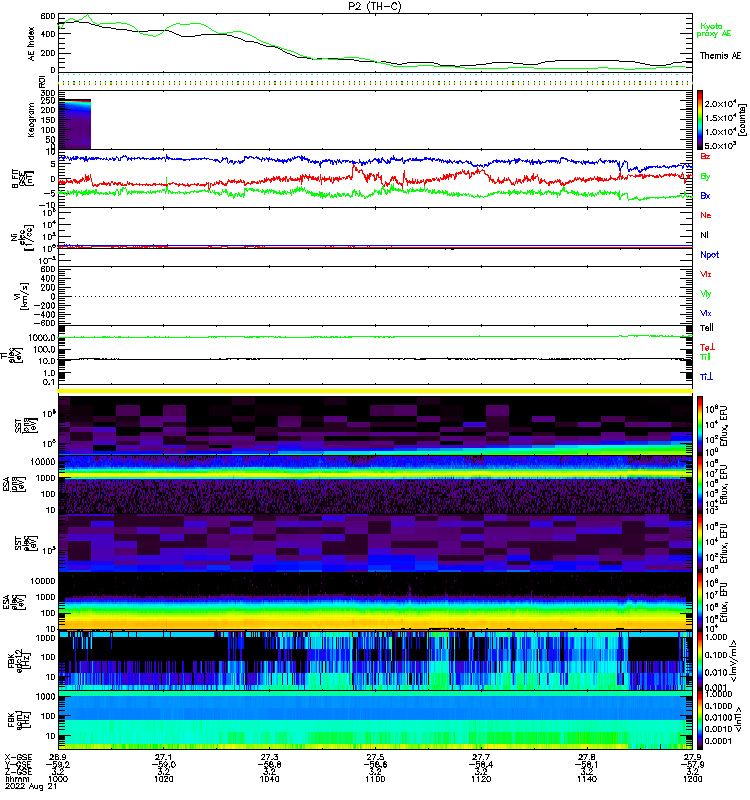
Task: Select the 1.5x10^4 color bar tick
Action: [719, 117]
